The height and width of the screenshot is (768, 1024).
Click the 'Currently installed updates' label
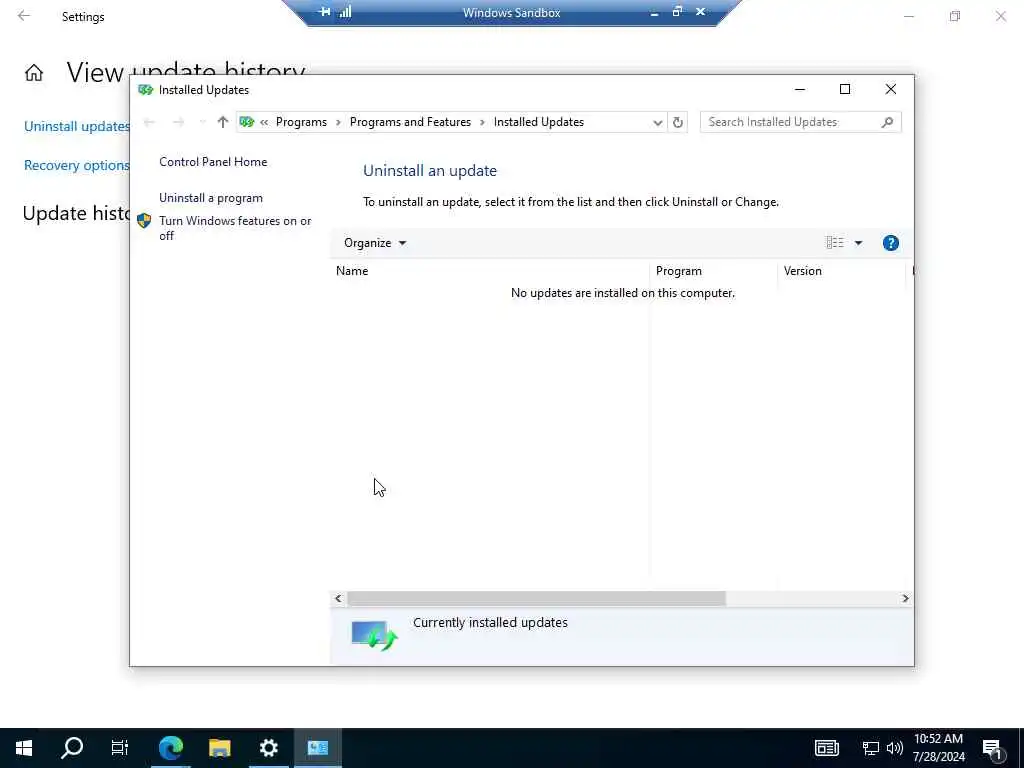click(x=490, y=623)
